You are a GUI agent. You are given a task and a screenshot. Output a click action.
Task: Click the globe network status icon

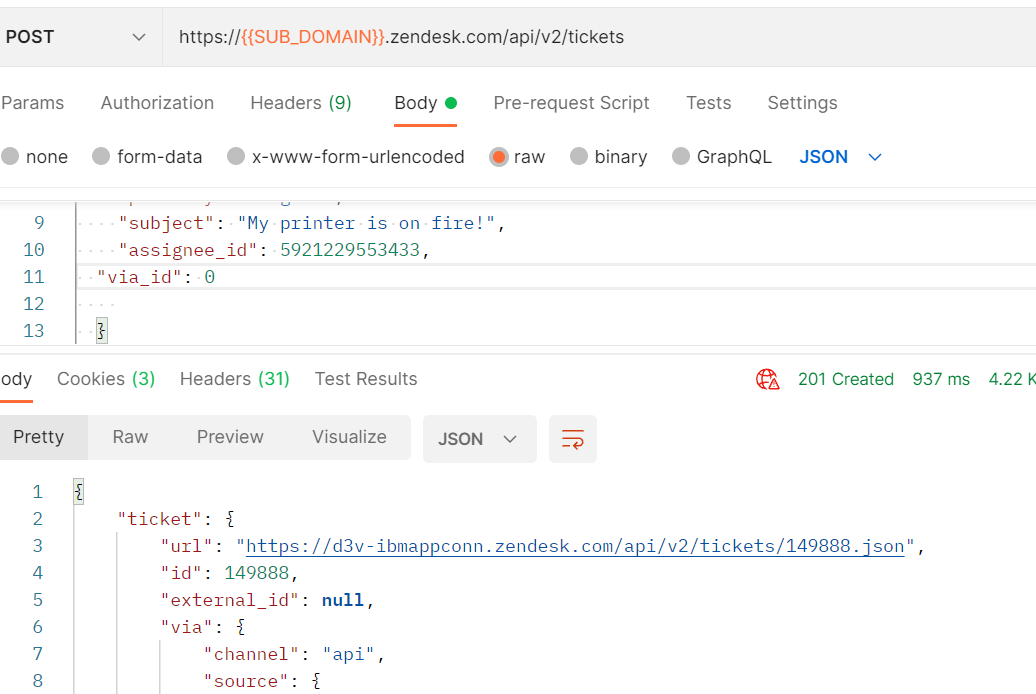[767, 379]
